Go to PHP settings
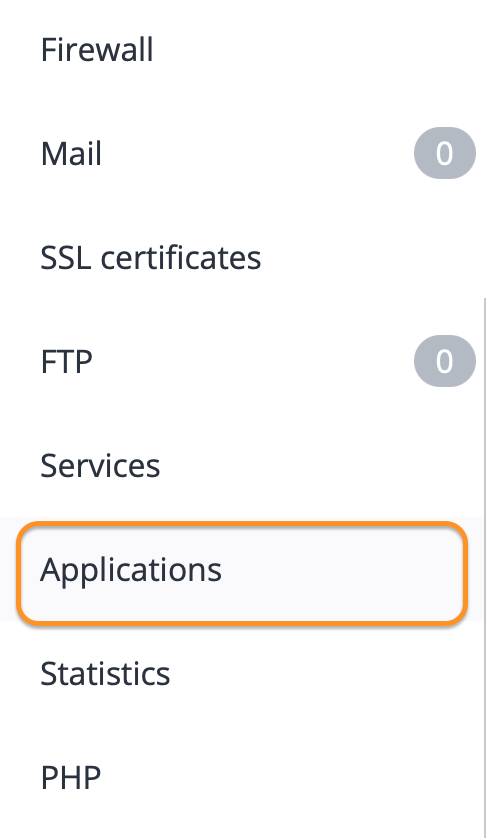 [x=242, y=777]
